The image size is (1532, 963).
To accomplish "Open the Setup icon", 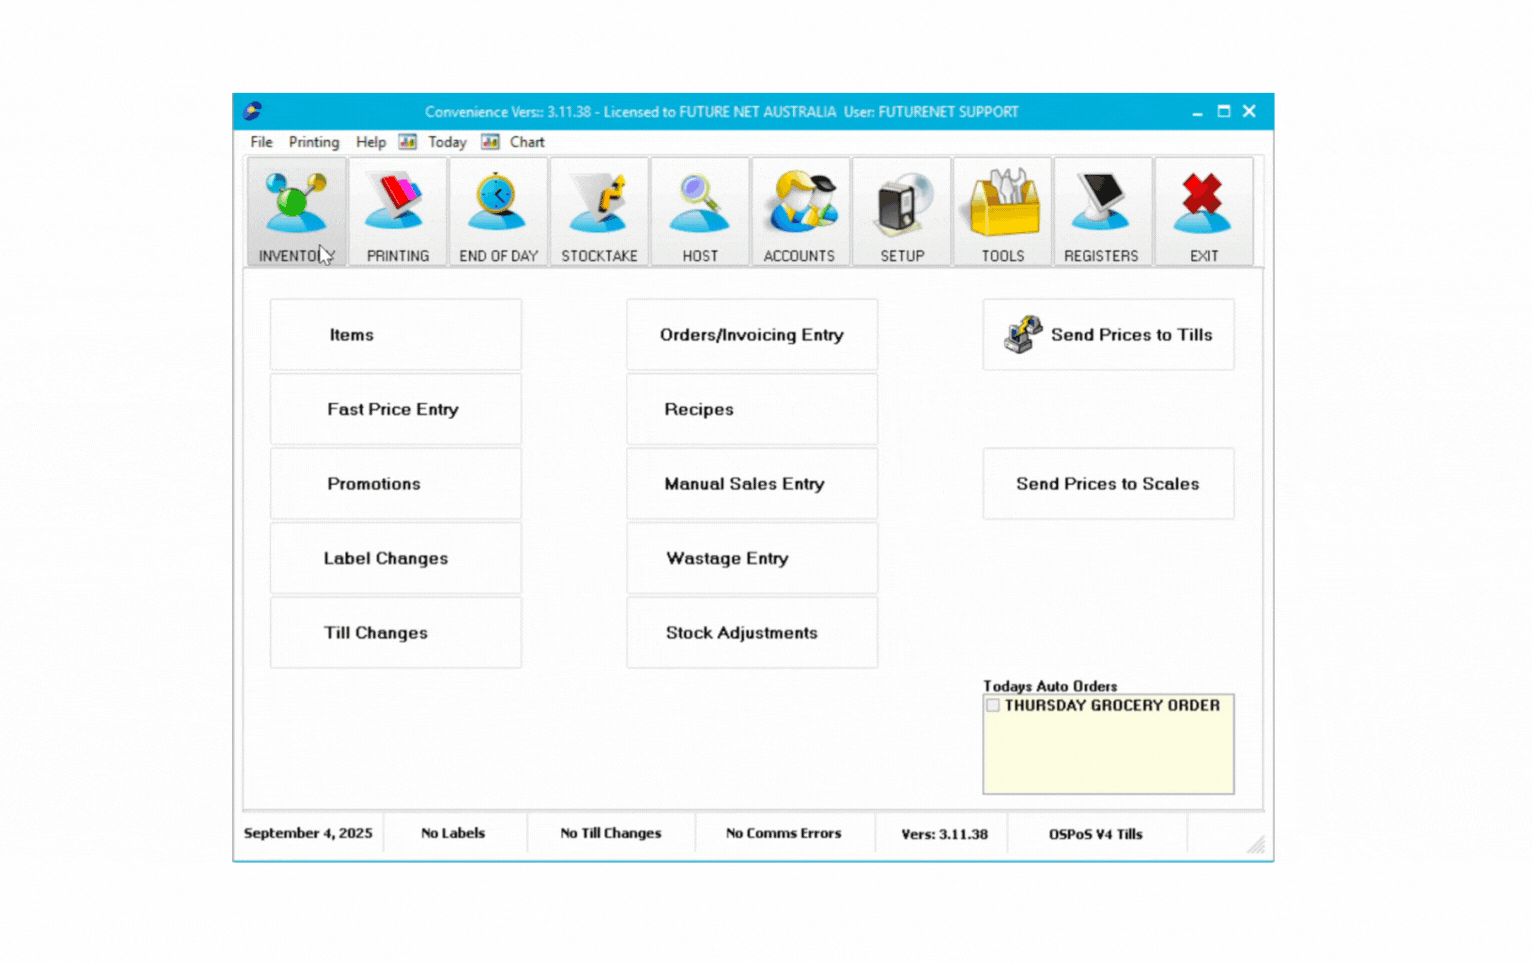I will 901,210.
